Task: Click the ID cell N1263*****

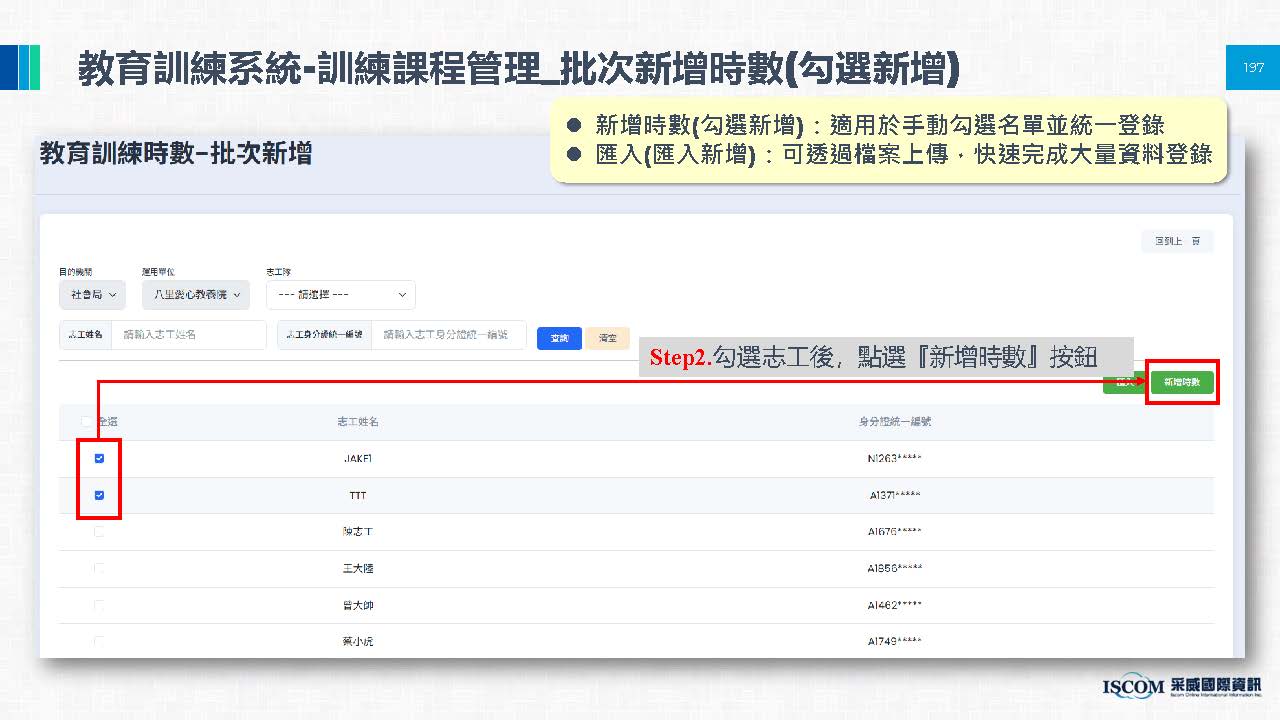Action: (x=894, y=459)
